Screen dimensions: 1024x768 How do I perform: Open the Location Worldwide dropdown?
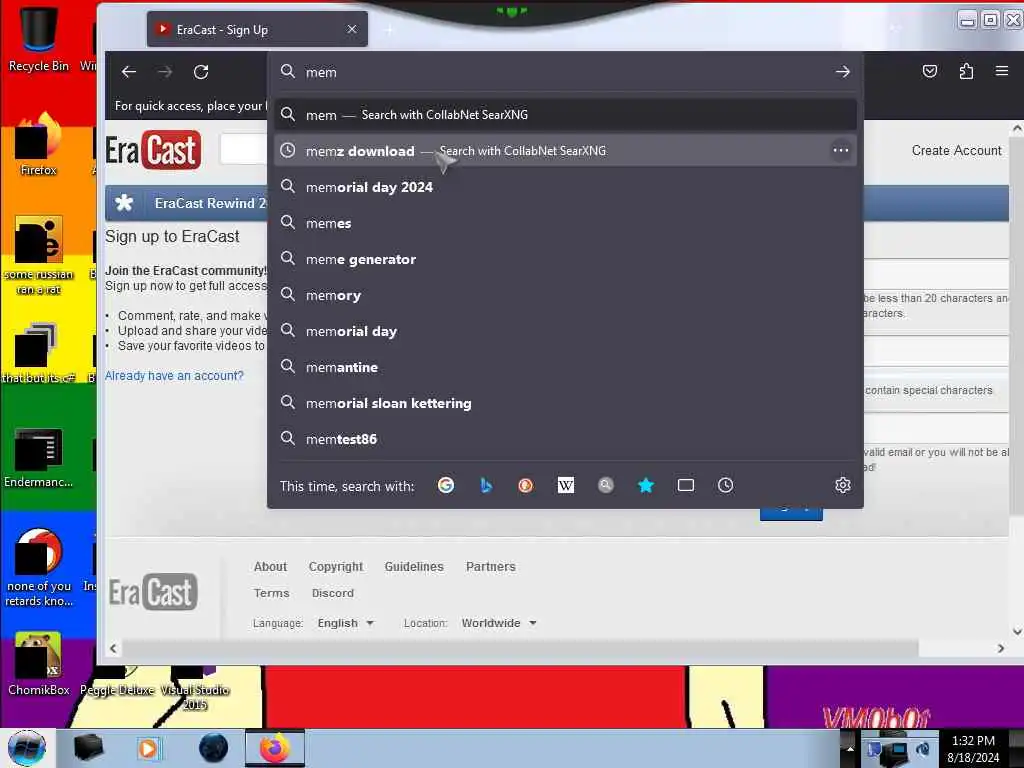pyautogui.click(x=499, y=623)
